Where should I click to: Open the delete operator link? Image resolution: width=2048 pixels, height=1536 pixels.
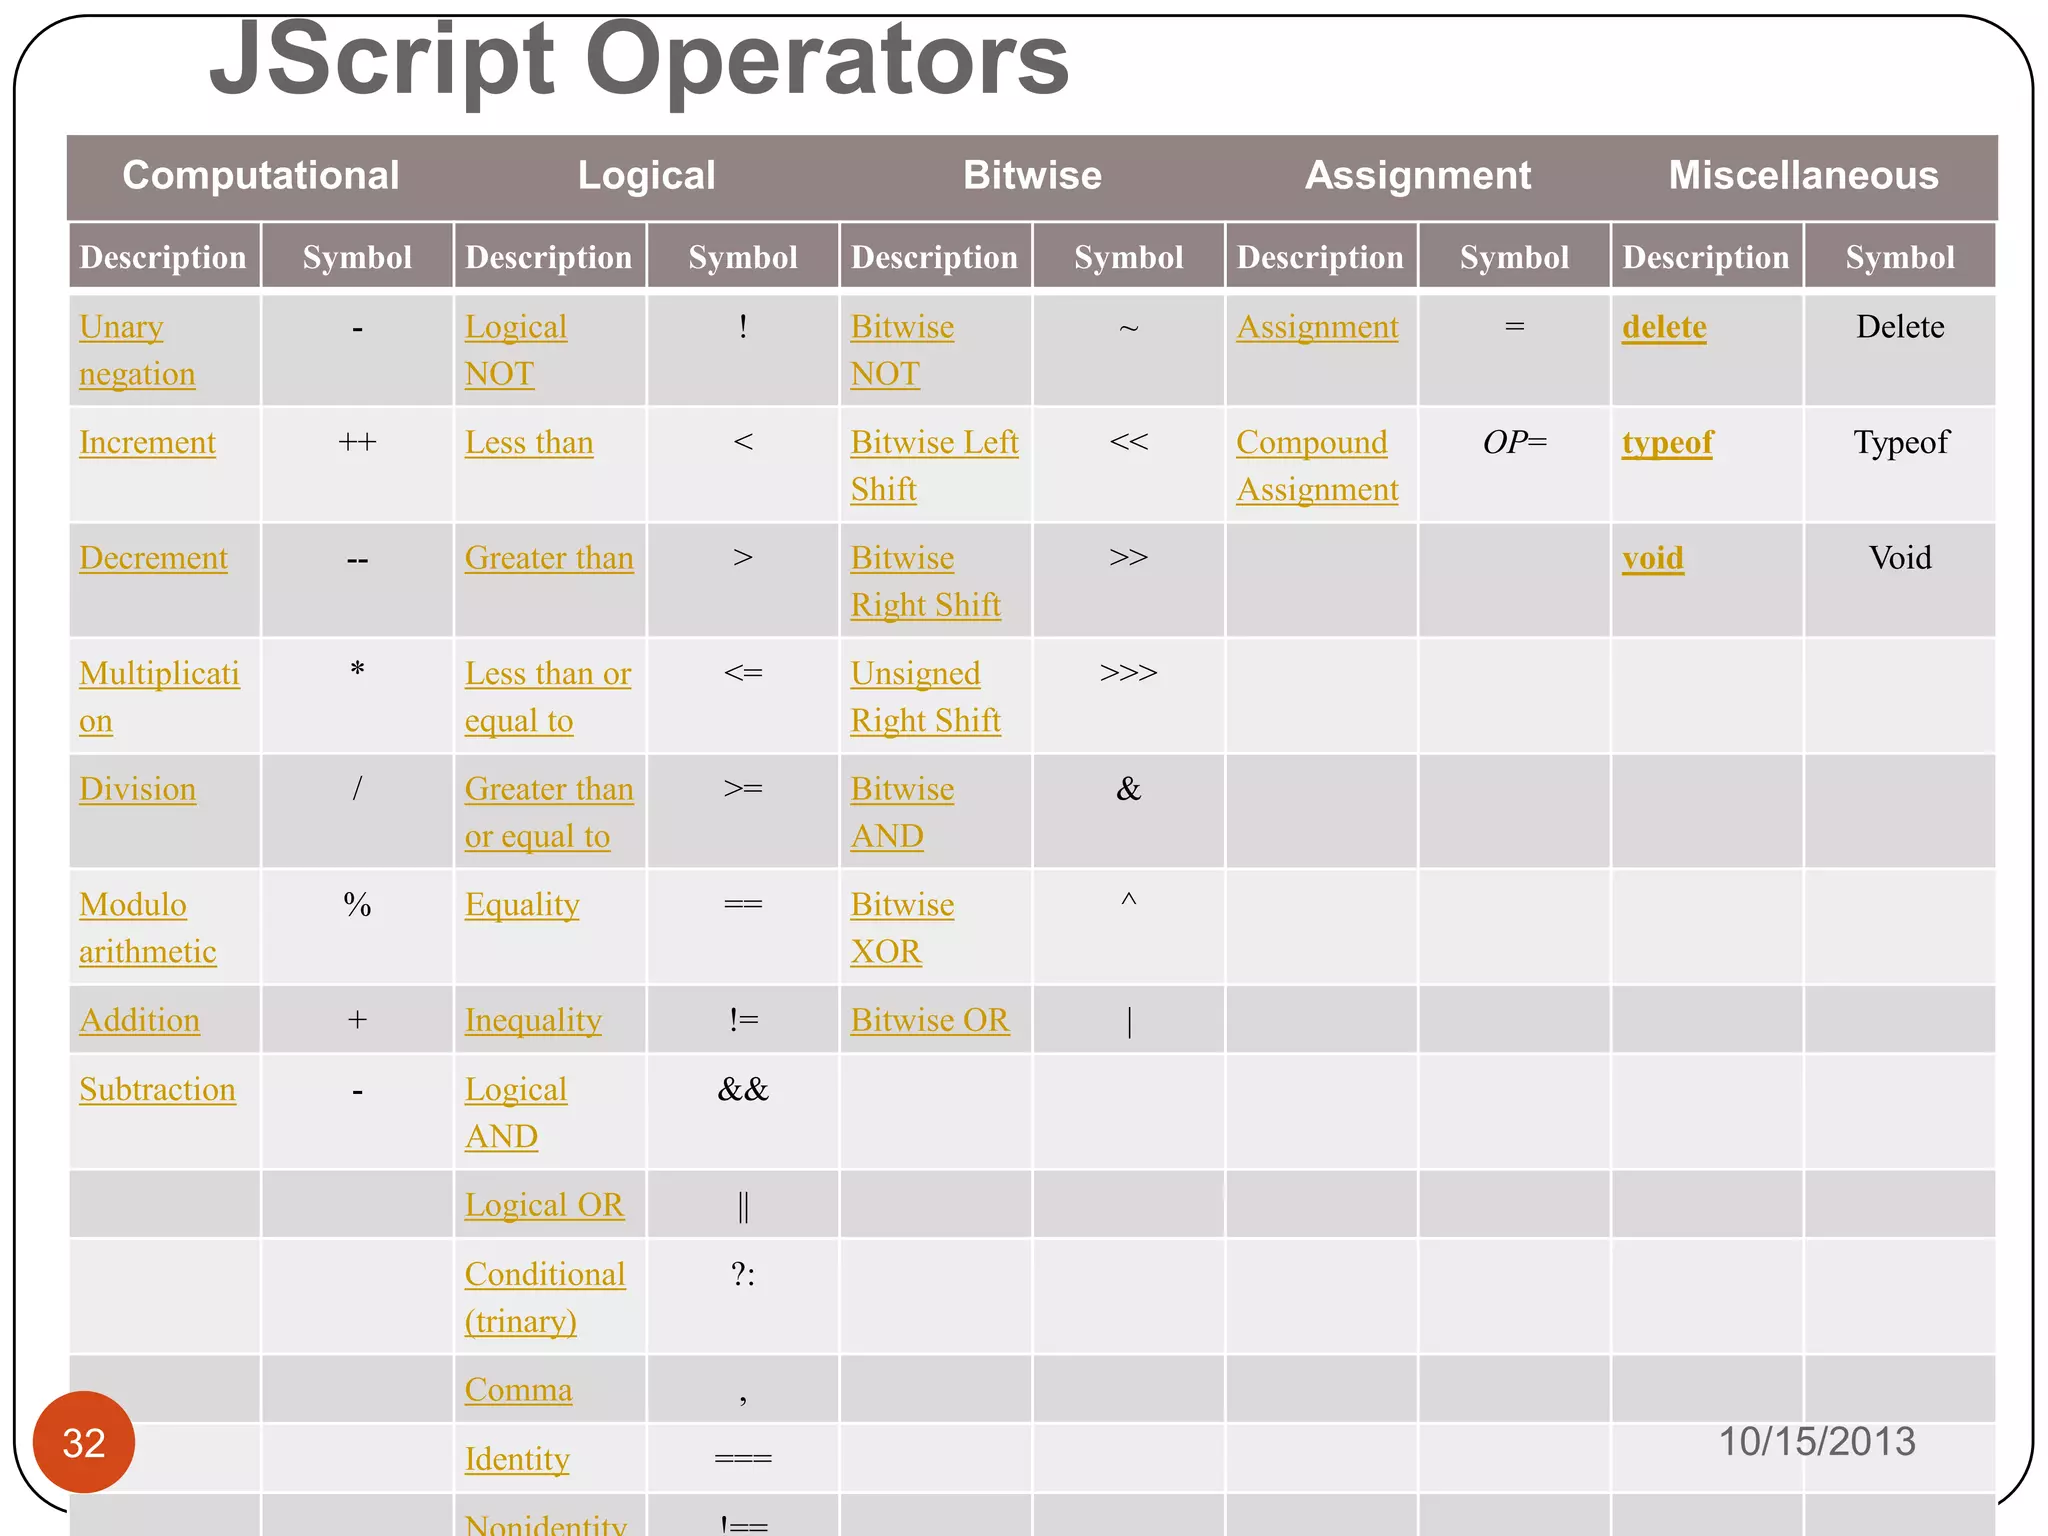(x=1664, y=327)
